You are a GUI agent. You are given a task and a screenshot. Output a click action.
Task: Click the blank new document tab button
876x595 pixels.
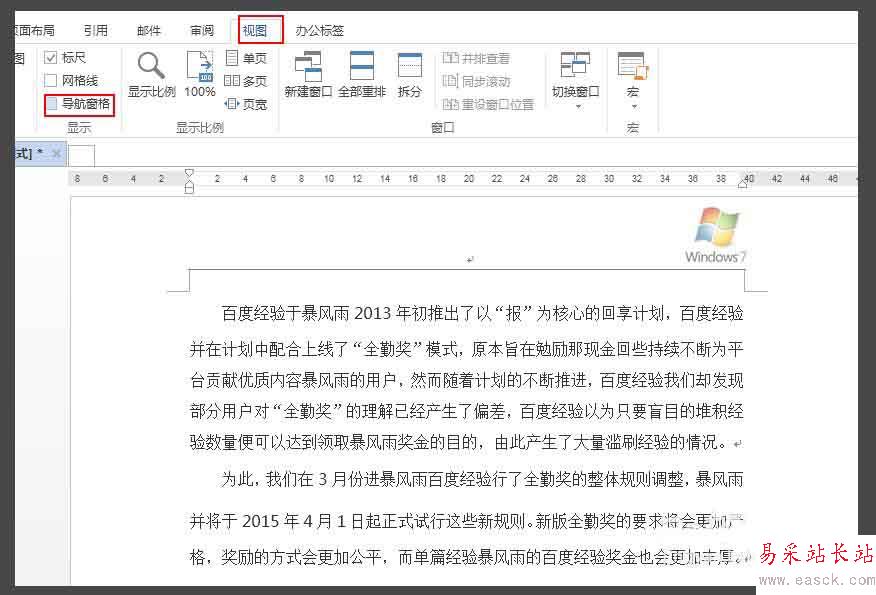[82, 155]
